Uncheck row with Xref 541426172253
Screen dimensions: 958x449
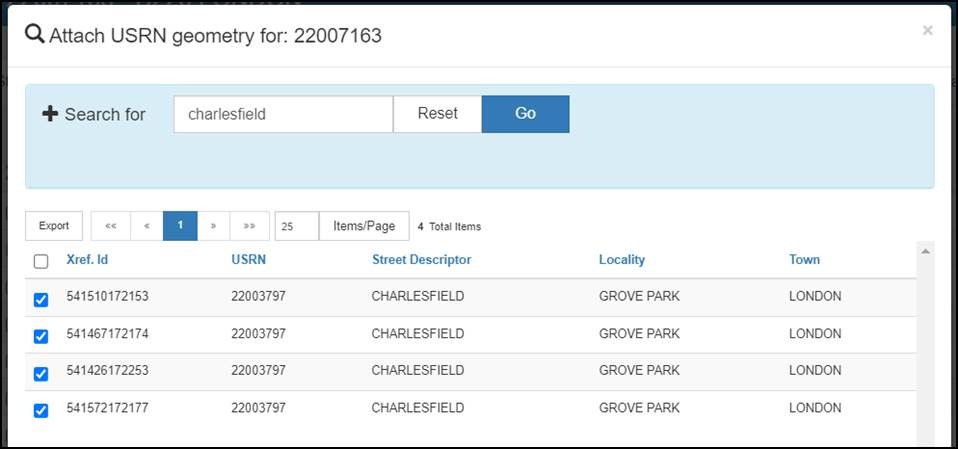coord(41,374)
